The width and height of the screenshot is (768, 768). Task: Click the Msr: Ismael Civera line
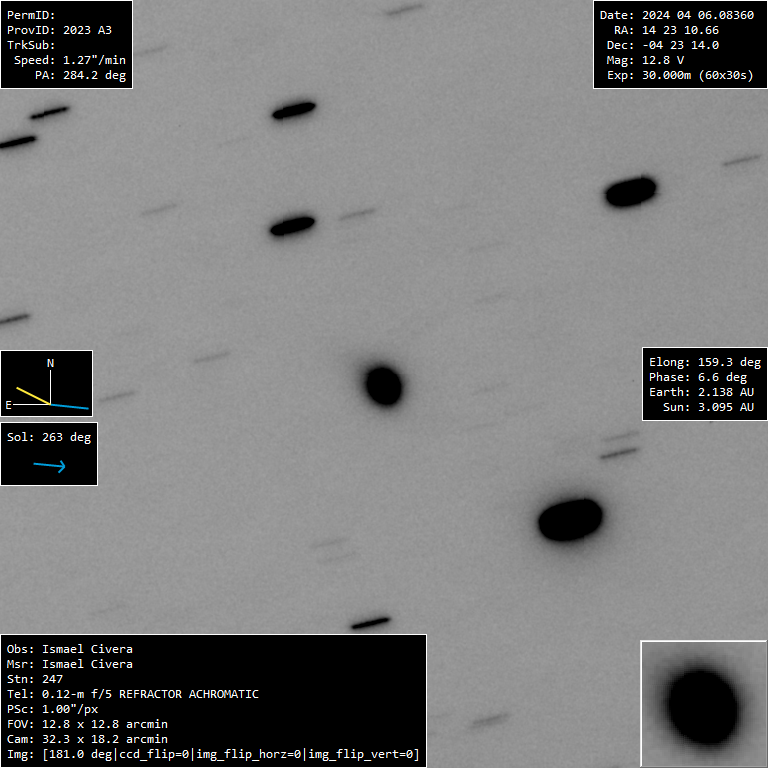point(70,664)
